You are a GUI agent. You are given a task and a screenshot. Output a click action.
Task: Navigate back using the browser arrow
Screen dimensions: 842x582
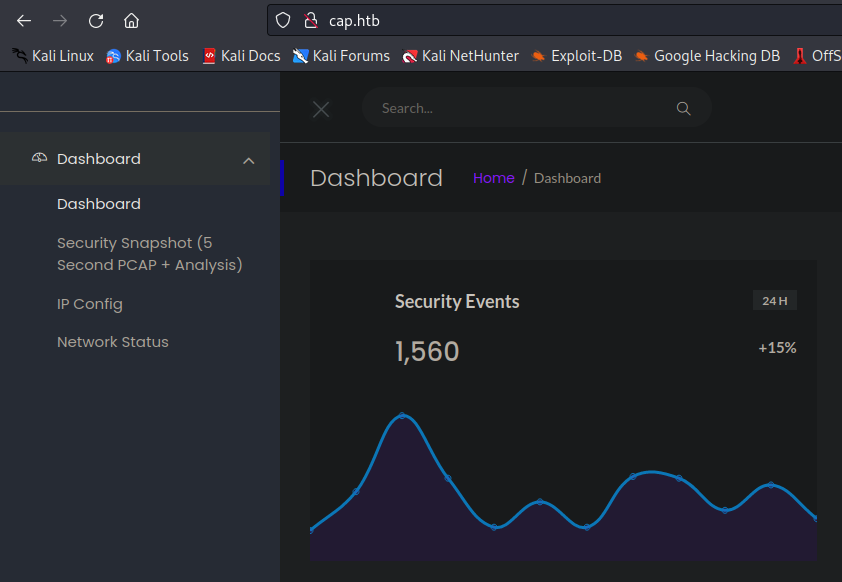(x=23, y=19)
